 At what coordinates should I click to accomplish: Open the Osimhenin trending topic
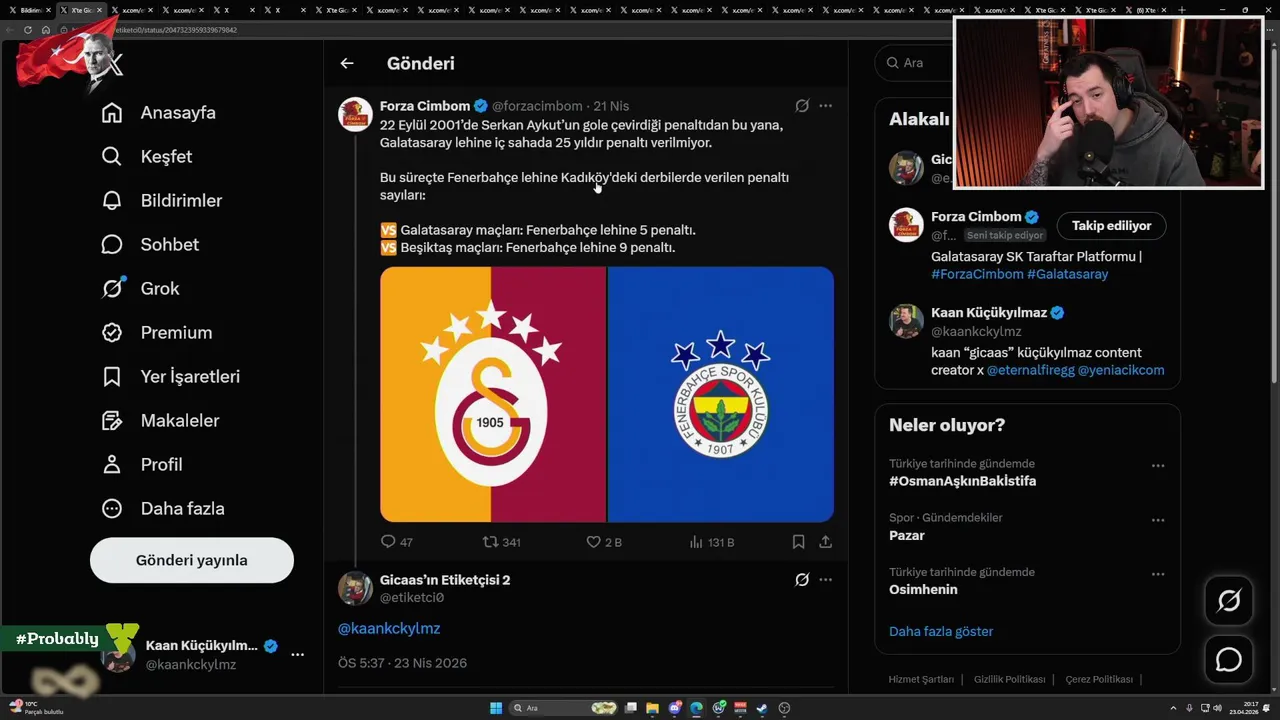click(x=923, y=589)
